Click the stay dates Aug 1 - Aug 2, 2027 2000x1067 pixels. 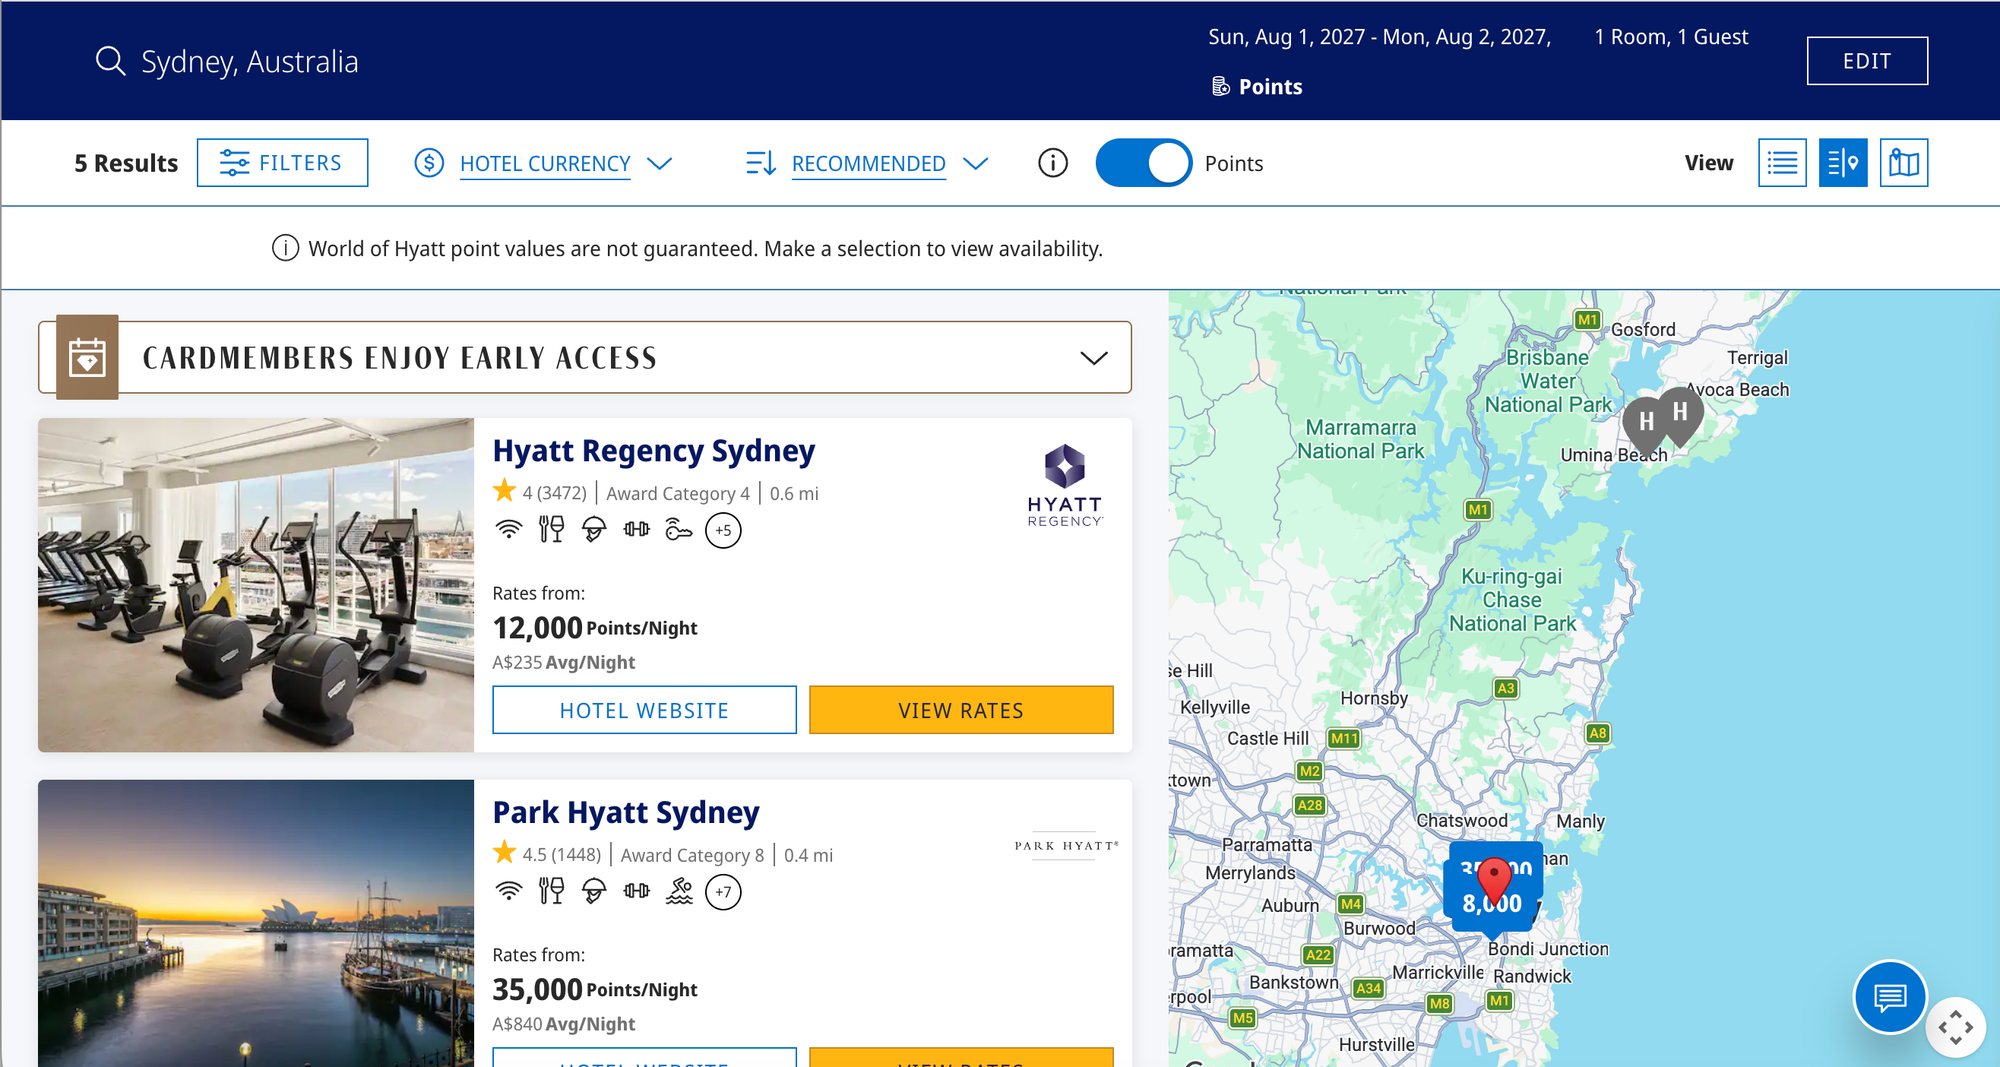[x=1380, y=37]
